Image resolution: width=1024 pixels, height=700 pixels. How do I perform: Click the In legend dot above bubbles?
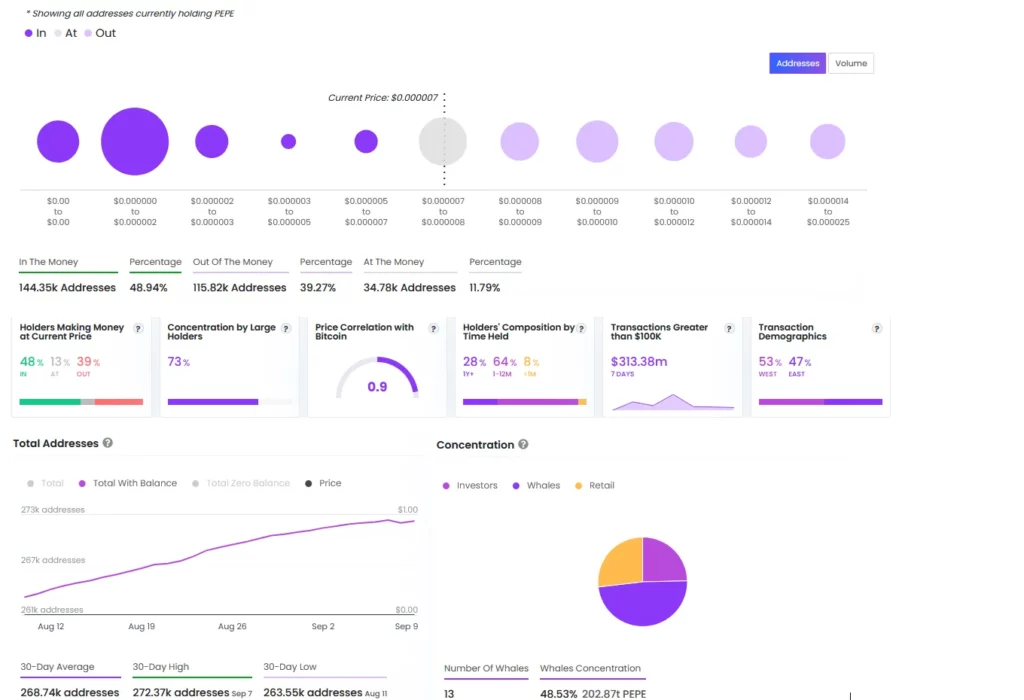click(28, 33)
